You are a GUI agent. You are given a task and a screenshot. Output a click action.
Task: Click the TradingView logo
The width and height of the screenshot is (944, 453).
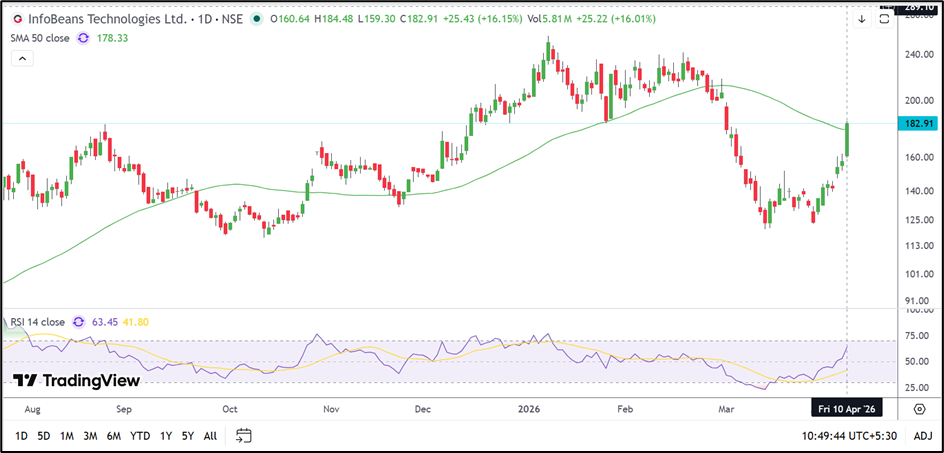point(76,380)
